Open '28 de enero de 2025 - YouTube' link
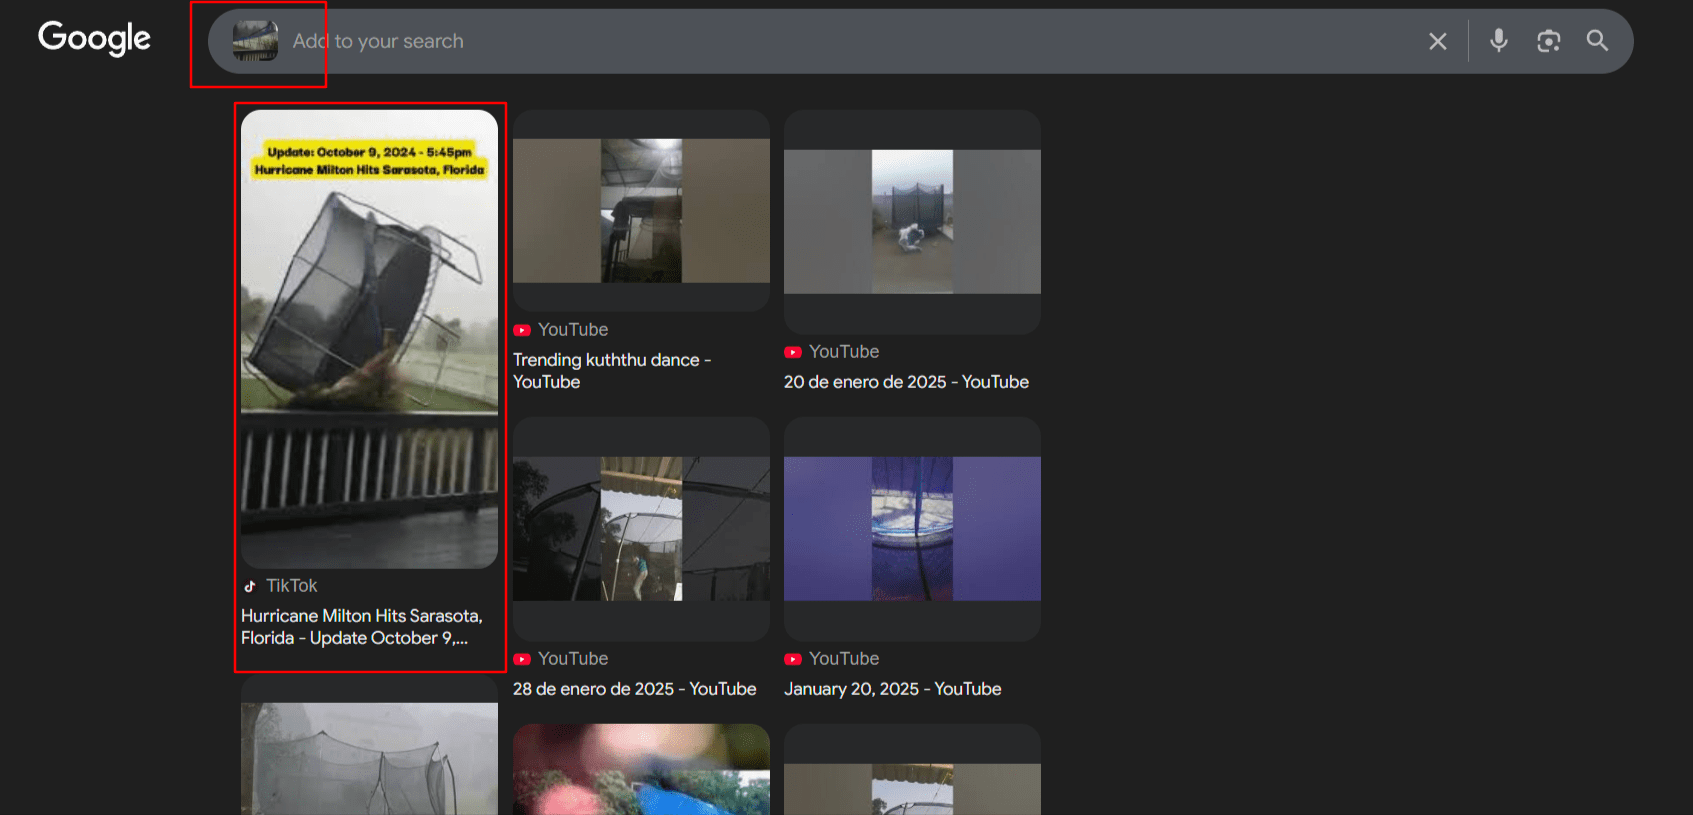Image resolution: width=1693 pixels, height=815 pixels. 634,689
